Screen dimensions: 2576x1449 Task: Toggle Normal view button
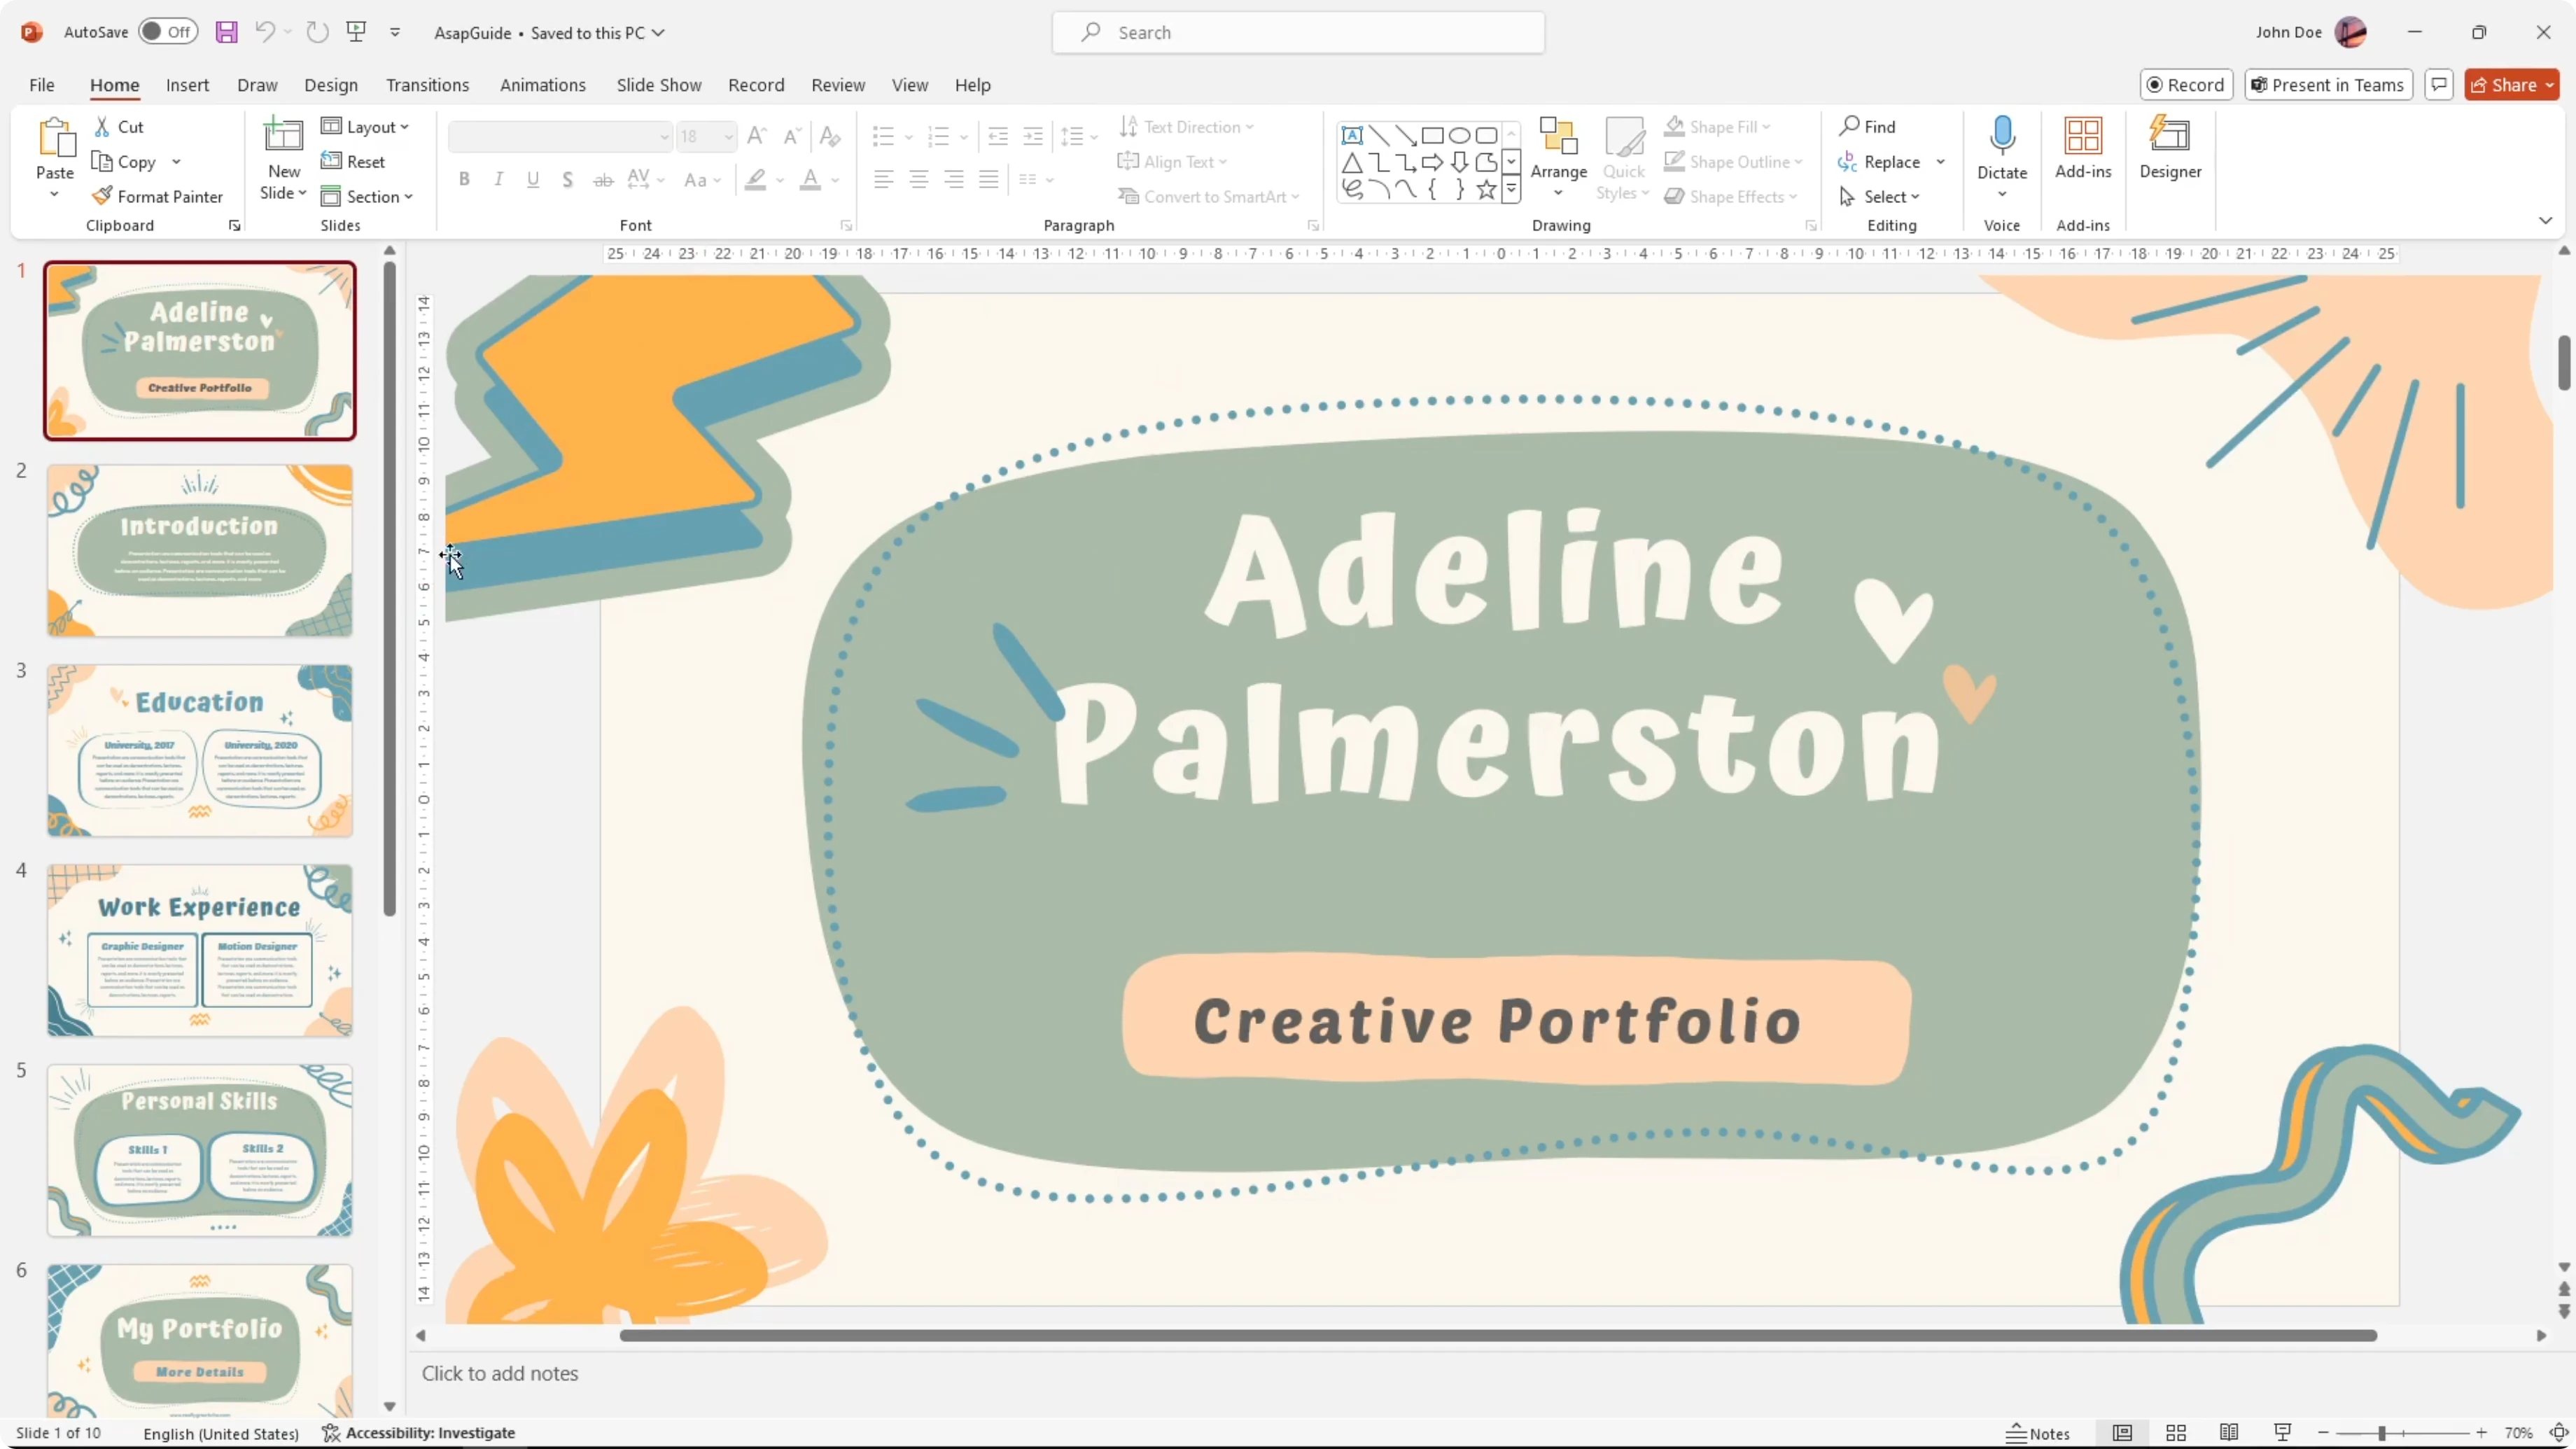(x=2122, y=1432)
